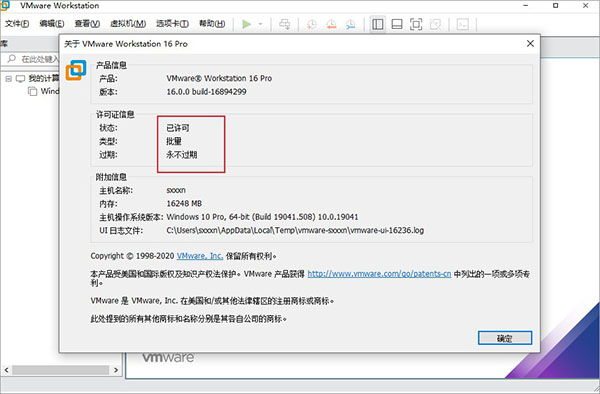Screen dimensions: 600x394
Task: Click the memory value 16248 MB
Action: click(184, 204)
